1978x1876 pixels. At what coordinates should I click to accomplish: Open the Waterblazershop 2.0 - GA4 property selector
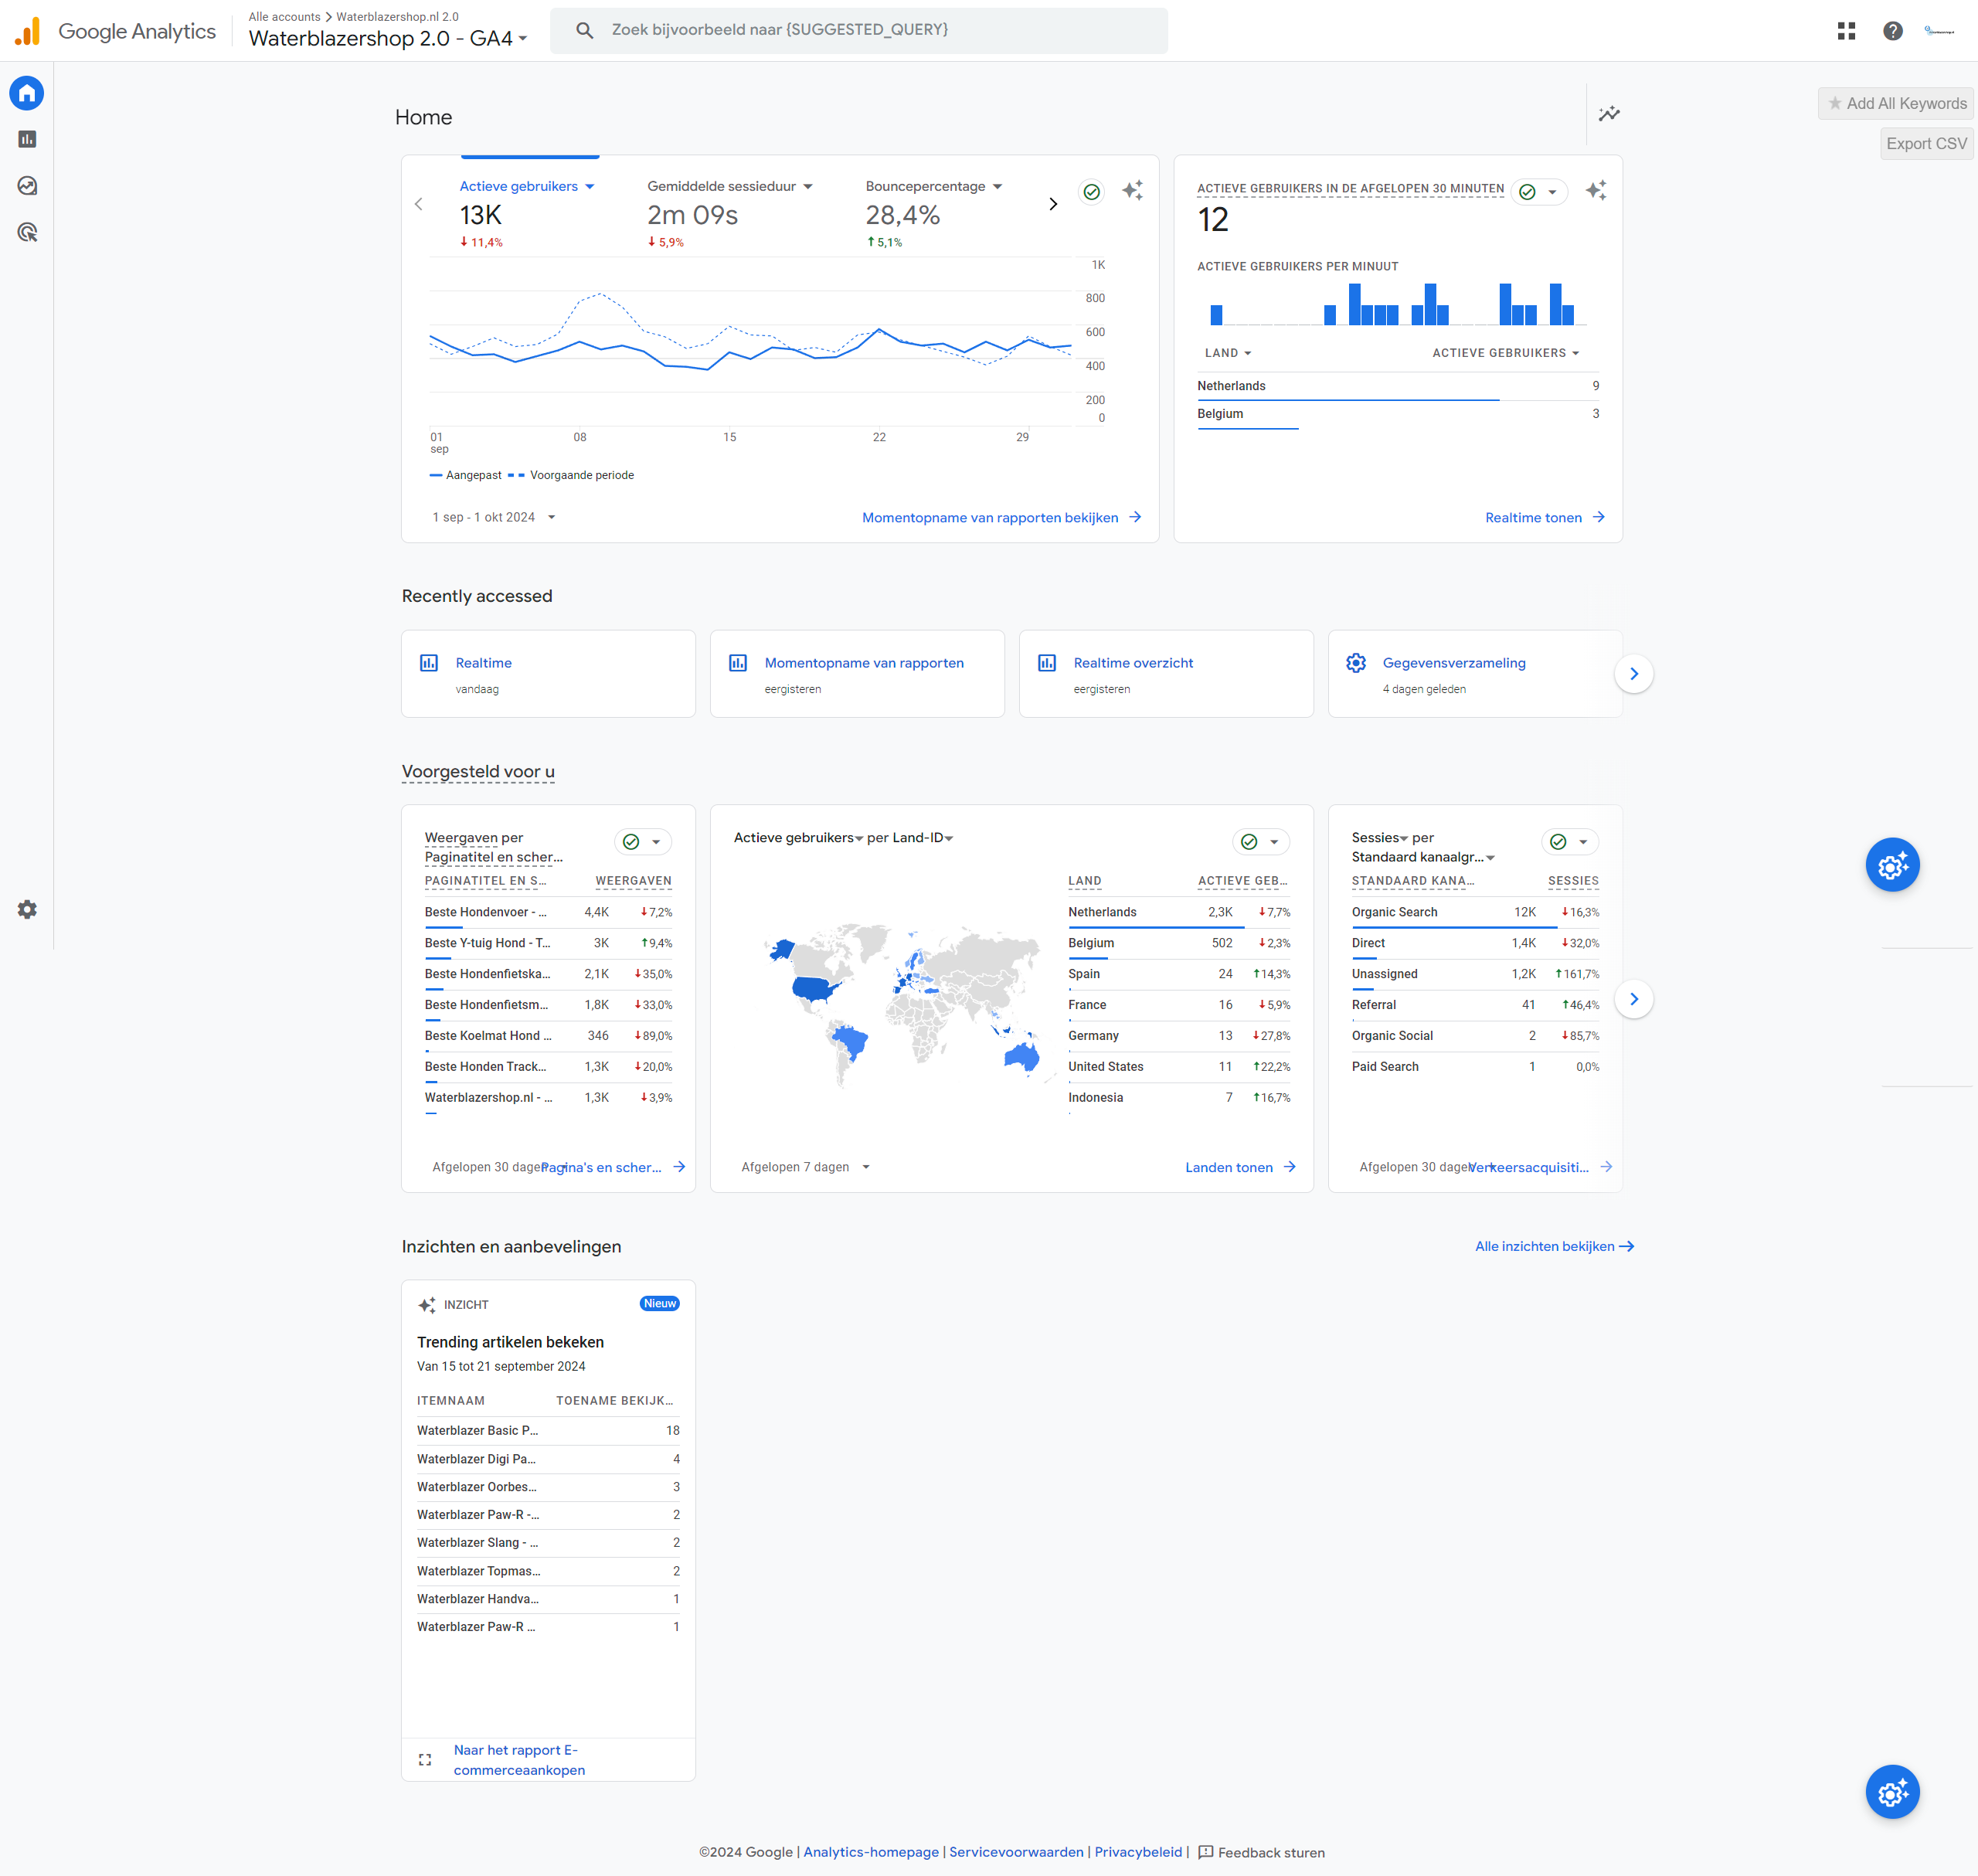[x=388, y=38]
